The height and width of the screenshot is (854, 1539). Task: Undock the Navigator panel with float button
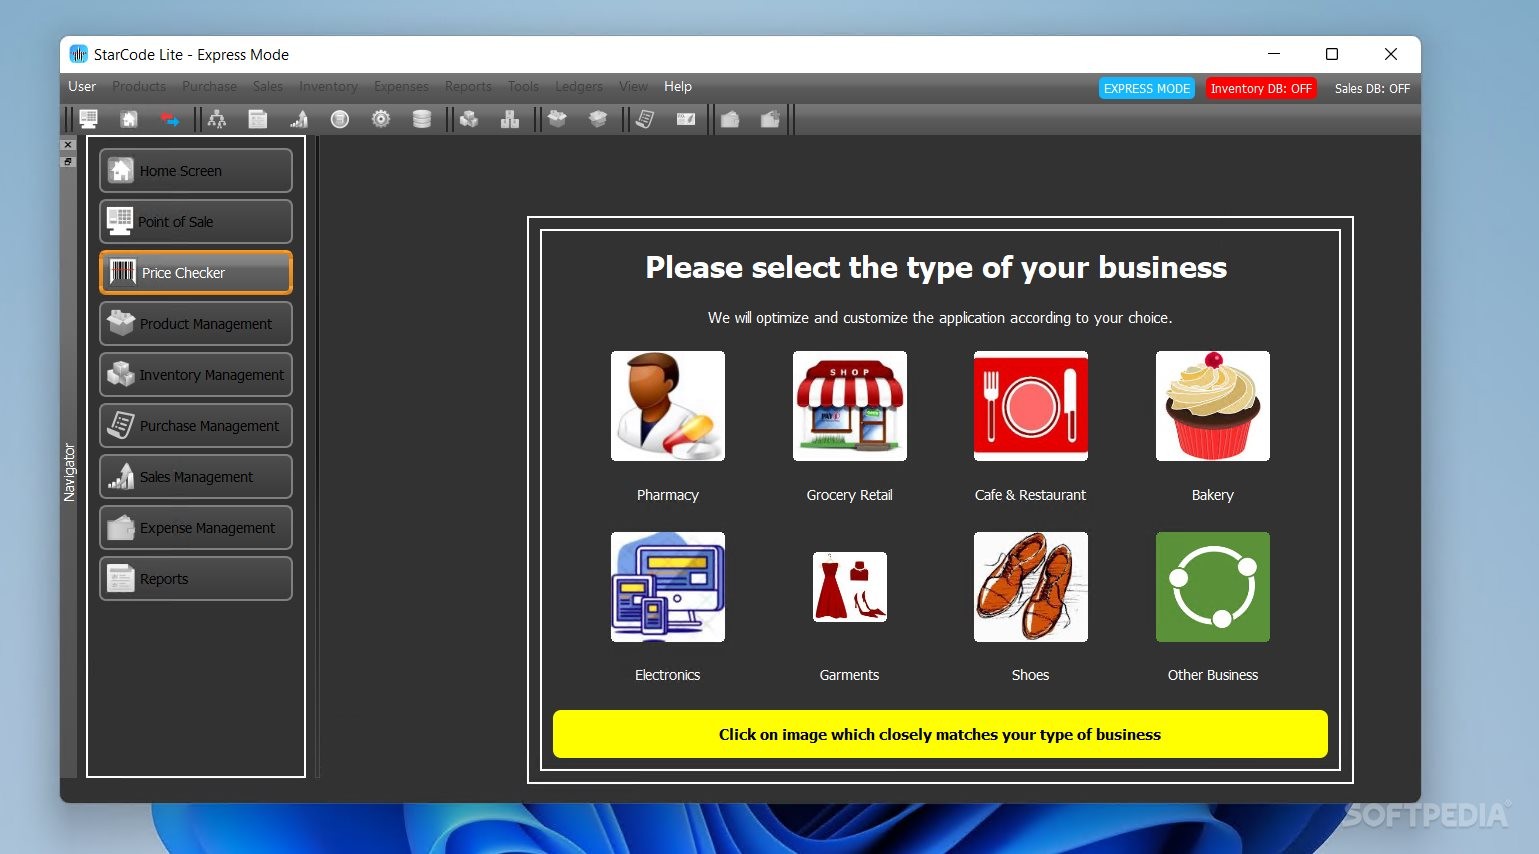68,161
